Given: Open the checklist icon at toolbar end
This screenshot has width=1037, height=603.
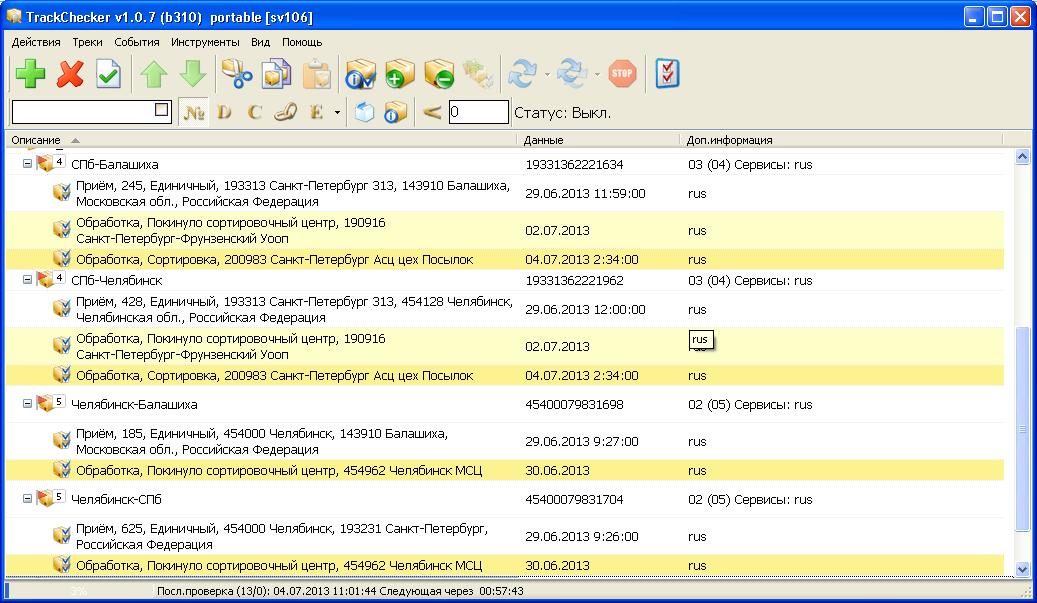Looking at the screenshot, I should point(667,73).
